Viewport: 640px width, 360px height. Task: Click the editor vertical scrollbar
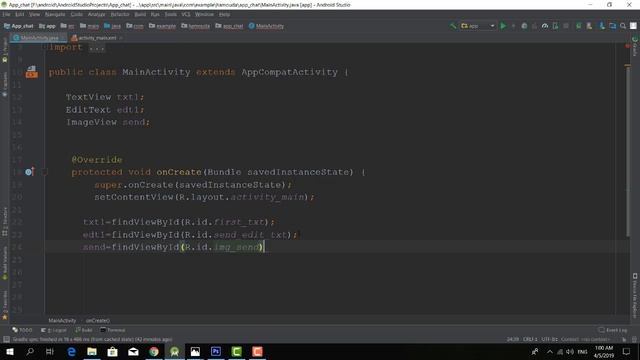pyautogui.click(x=627, y=151)
